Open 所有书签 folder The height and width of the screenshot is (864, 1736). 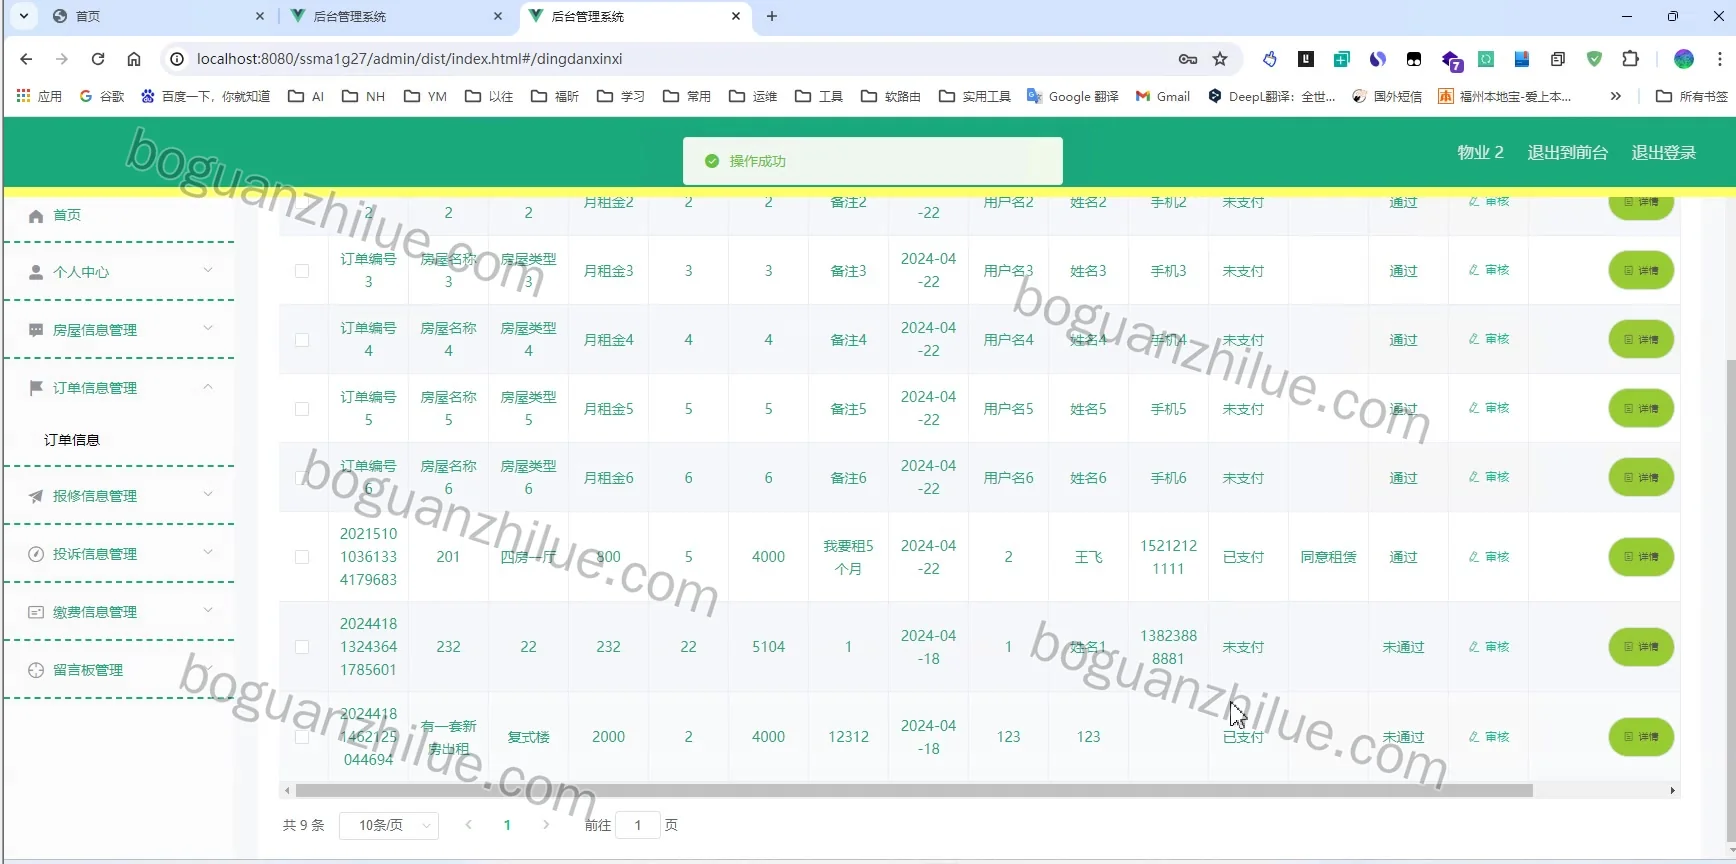[1692, 96]
